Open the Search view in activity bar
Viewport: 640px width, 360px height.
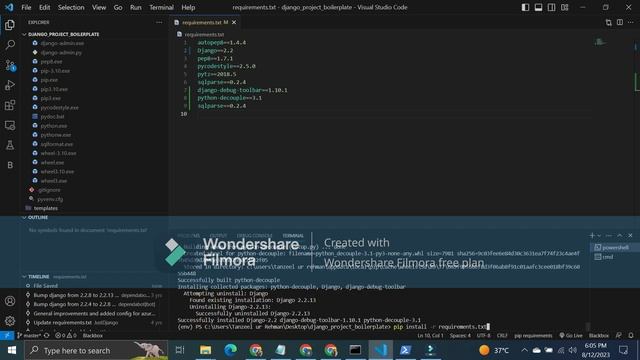[x=10, y=45]
